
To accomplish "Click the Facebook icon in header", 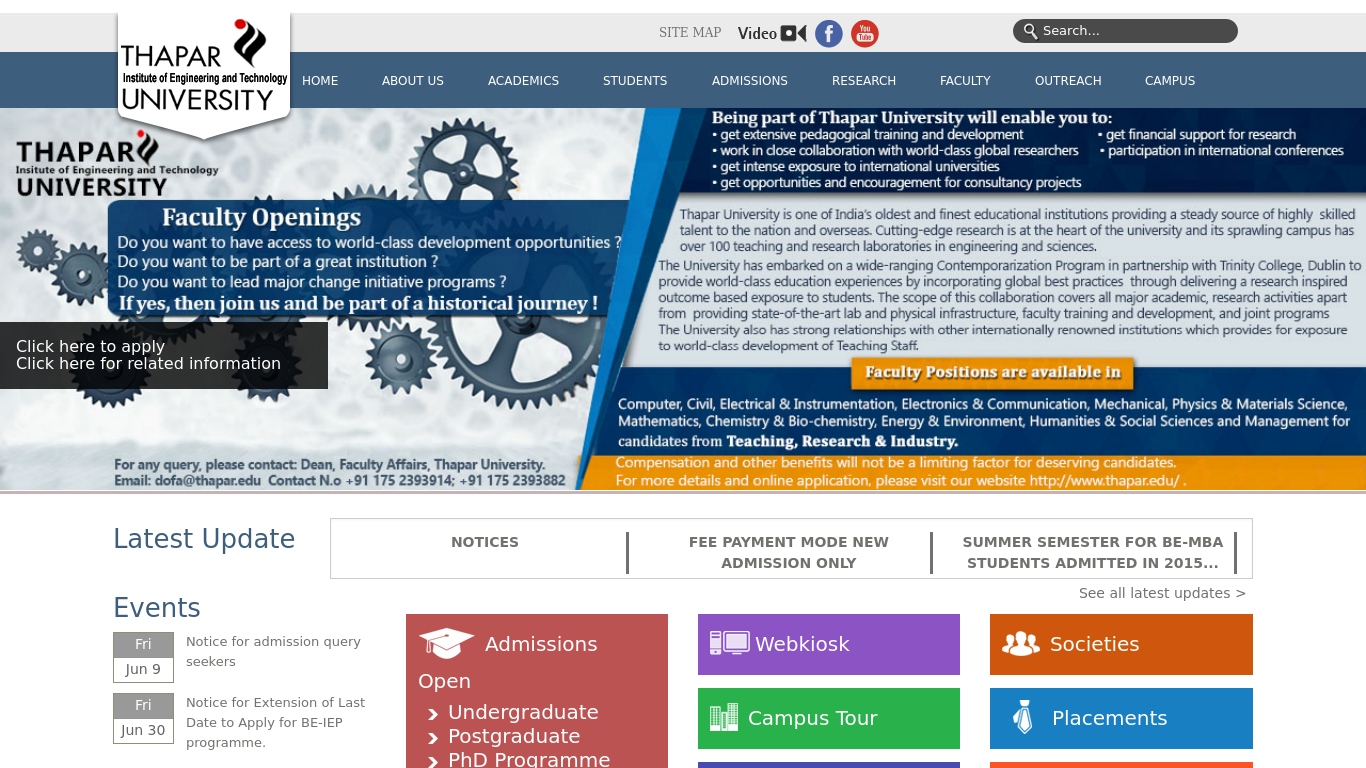I will 828,34.
